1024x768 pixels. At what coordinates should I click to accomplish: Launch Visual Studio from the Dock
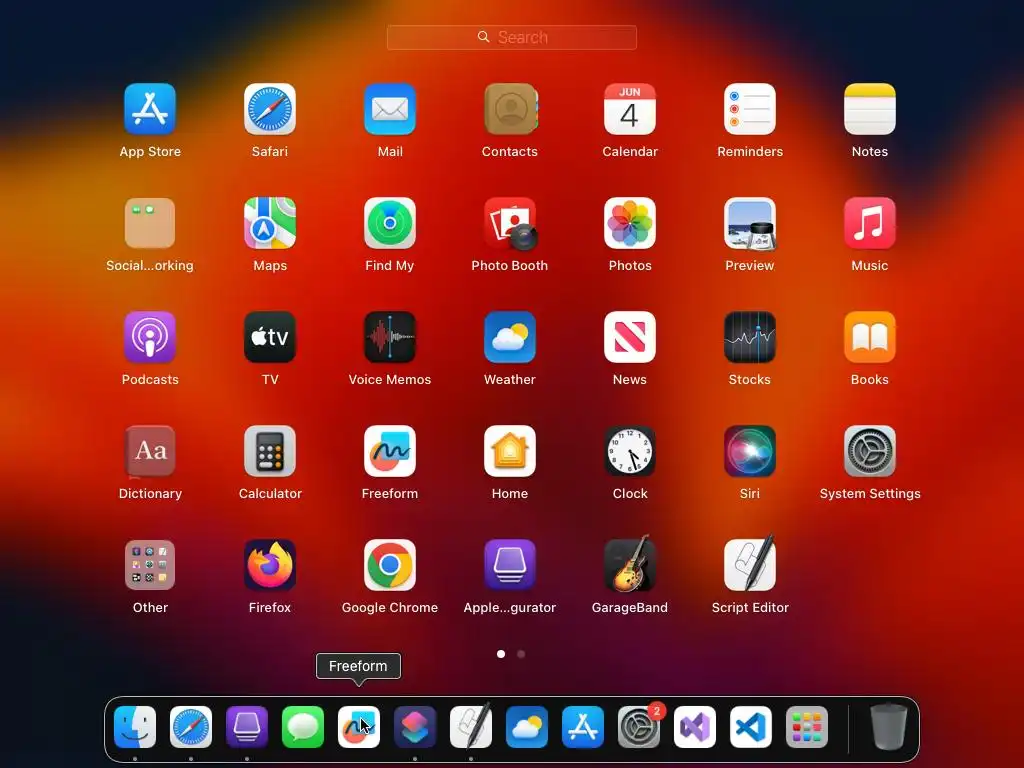(x=695, y=727)
